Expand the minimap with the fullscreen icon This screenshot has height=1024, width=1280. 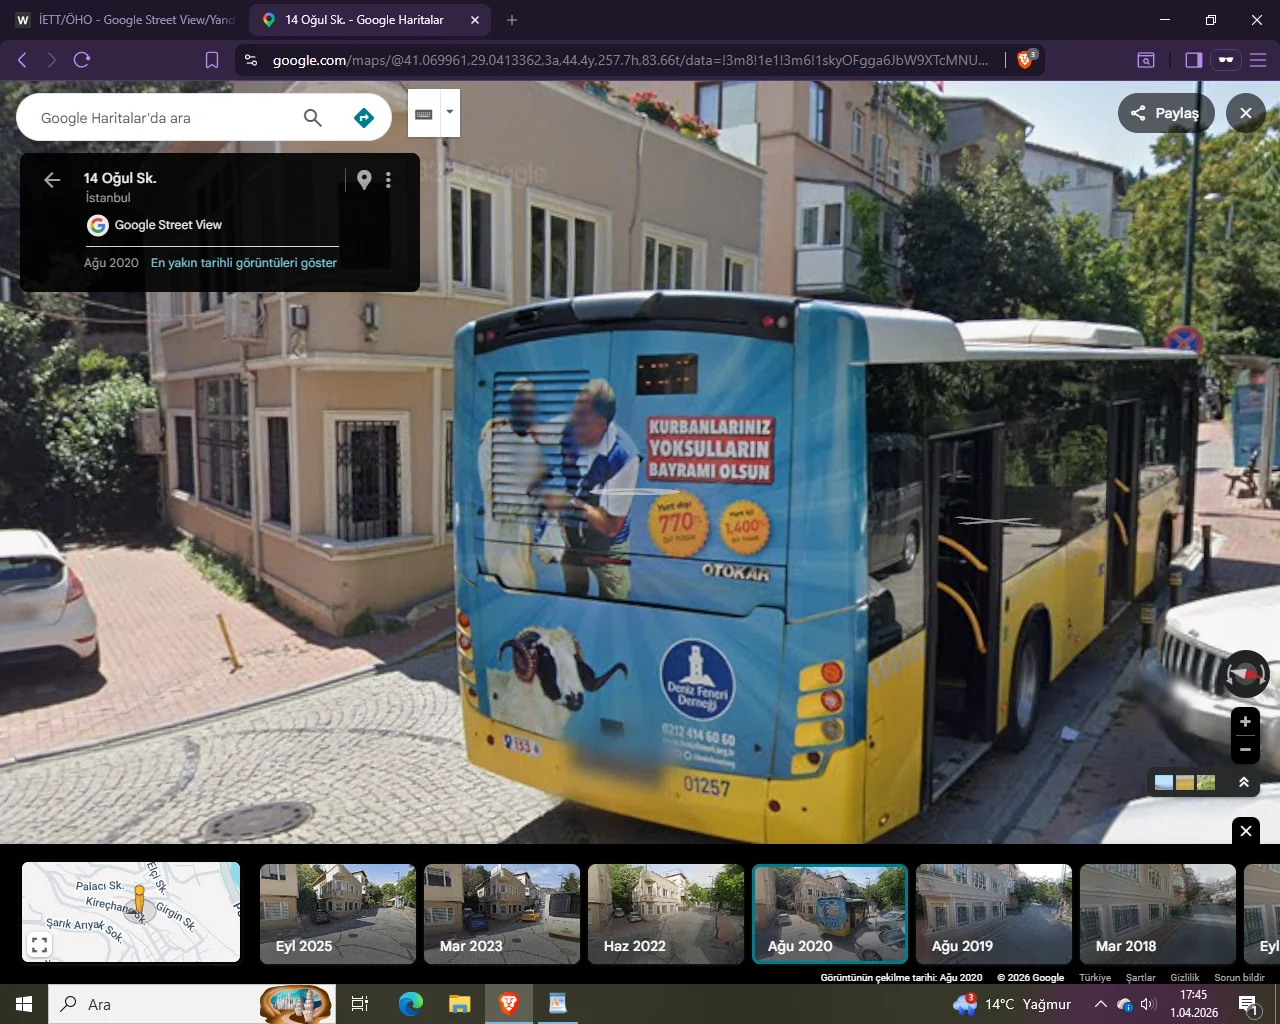[x=39, y=944]
